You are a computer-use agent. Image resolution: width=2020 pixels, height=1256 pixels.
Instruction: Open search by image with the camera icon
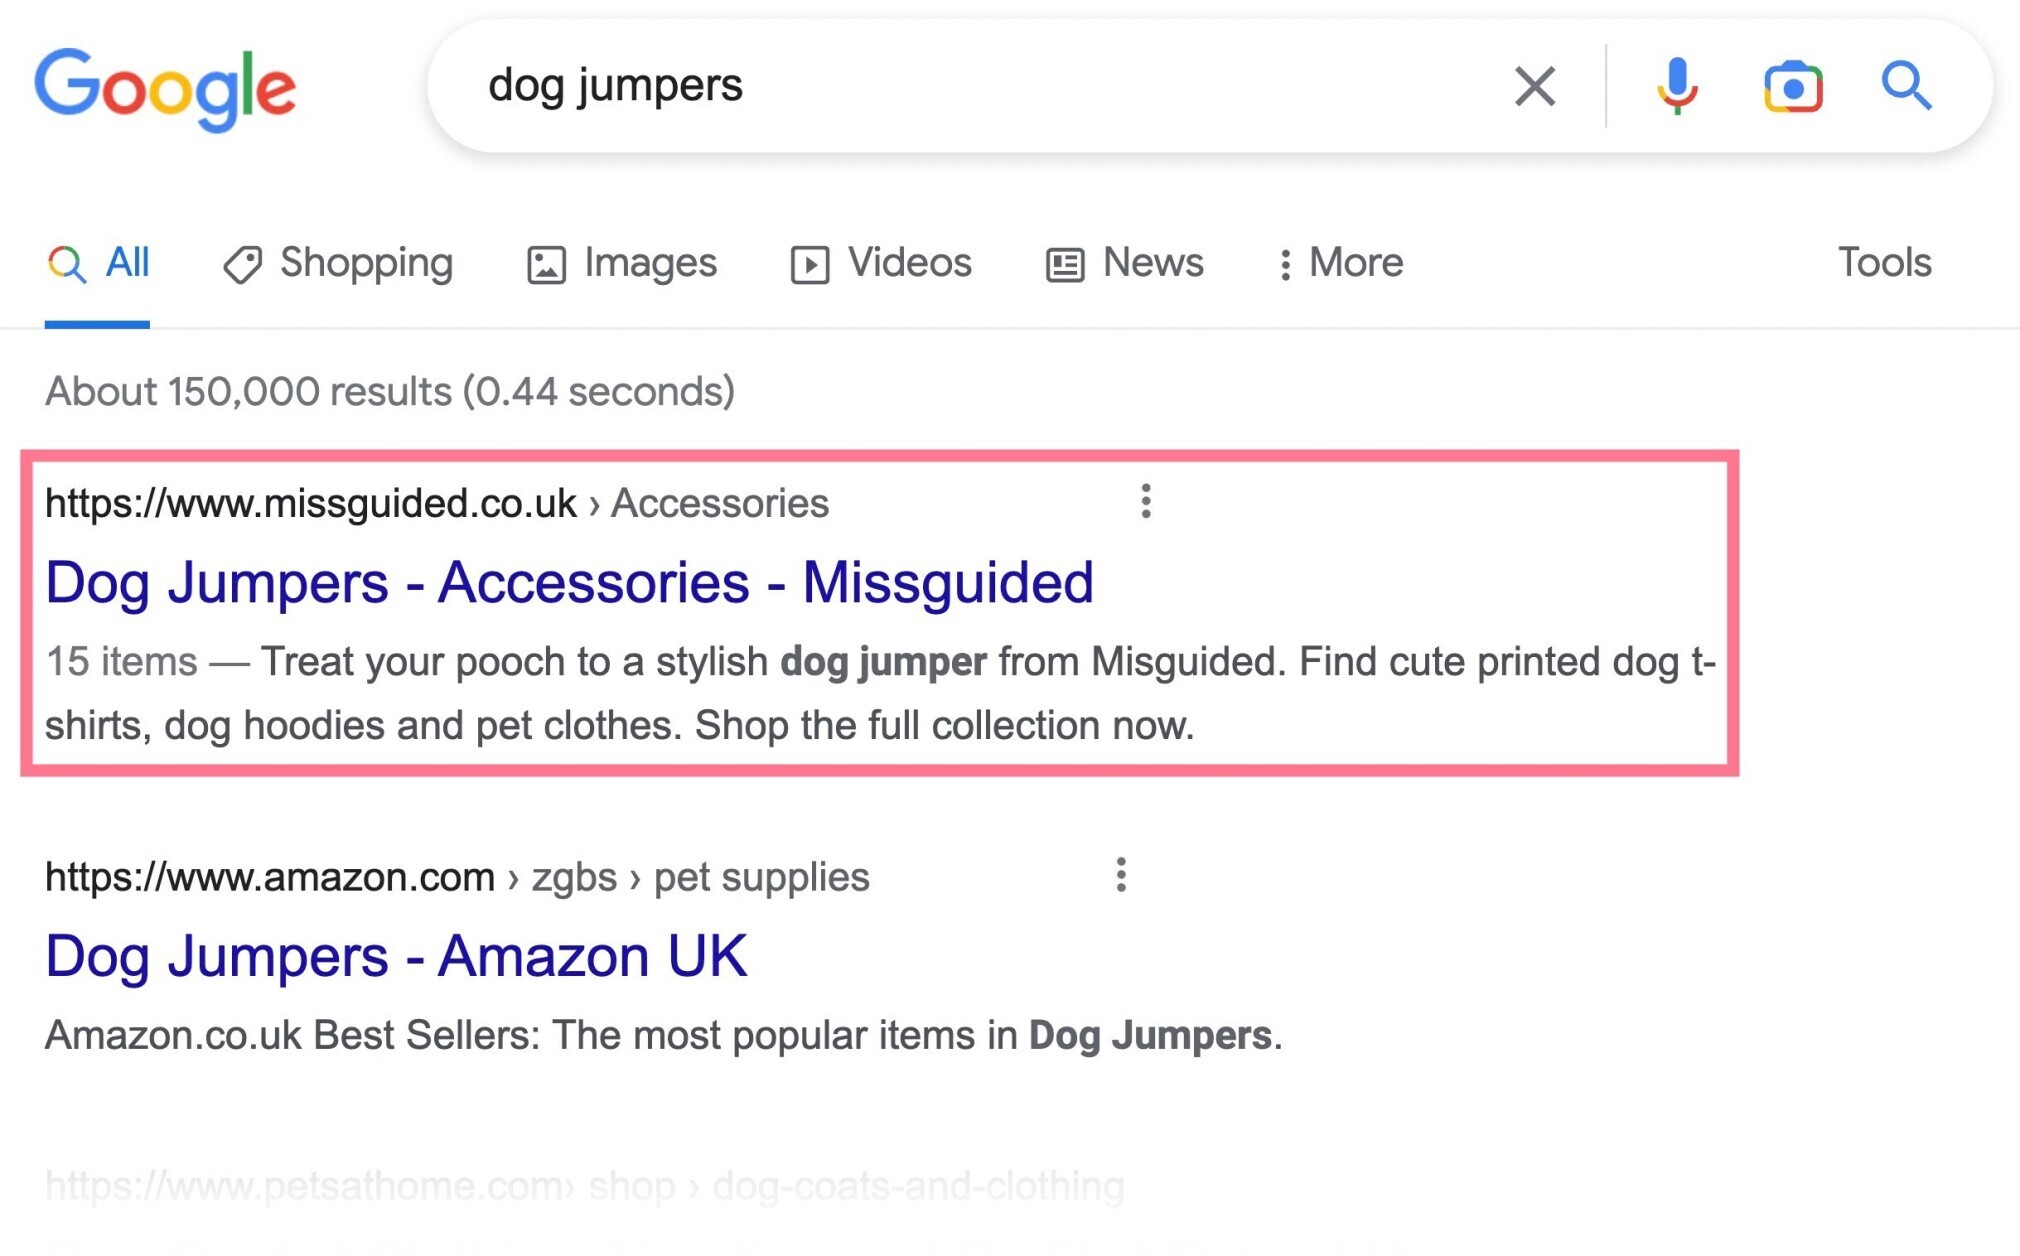1793,87
